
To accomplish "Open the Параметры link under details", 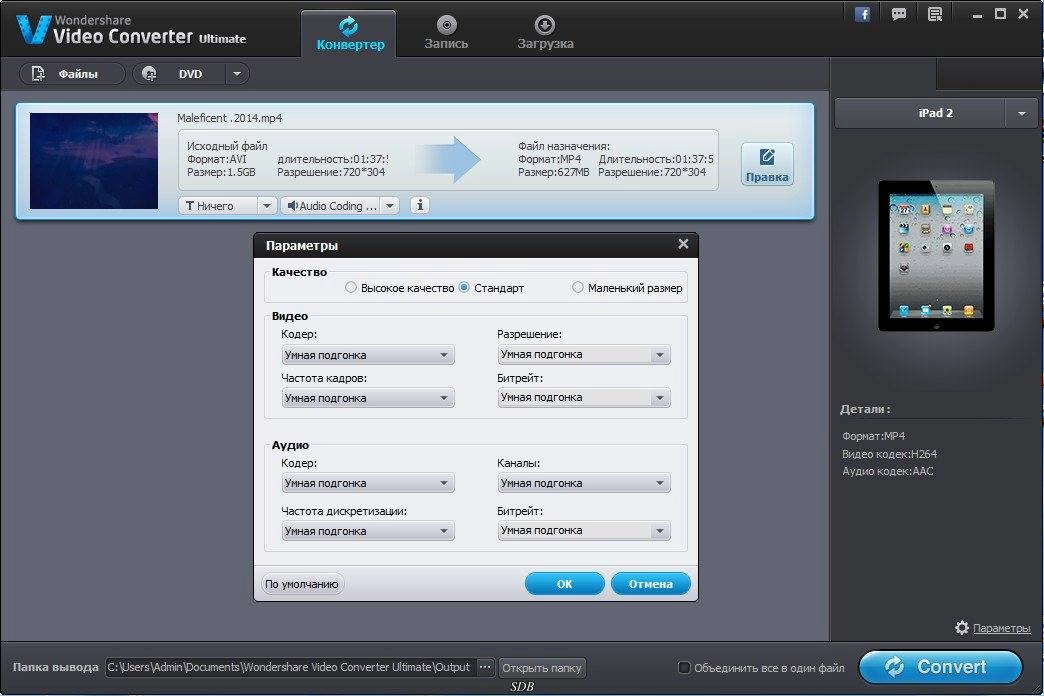I will (1001, 628).
